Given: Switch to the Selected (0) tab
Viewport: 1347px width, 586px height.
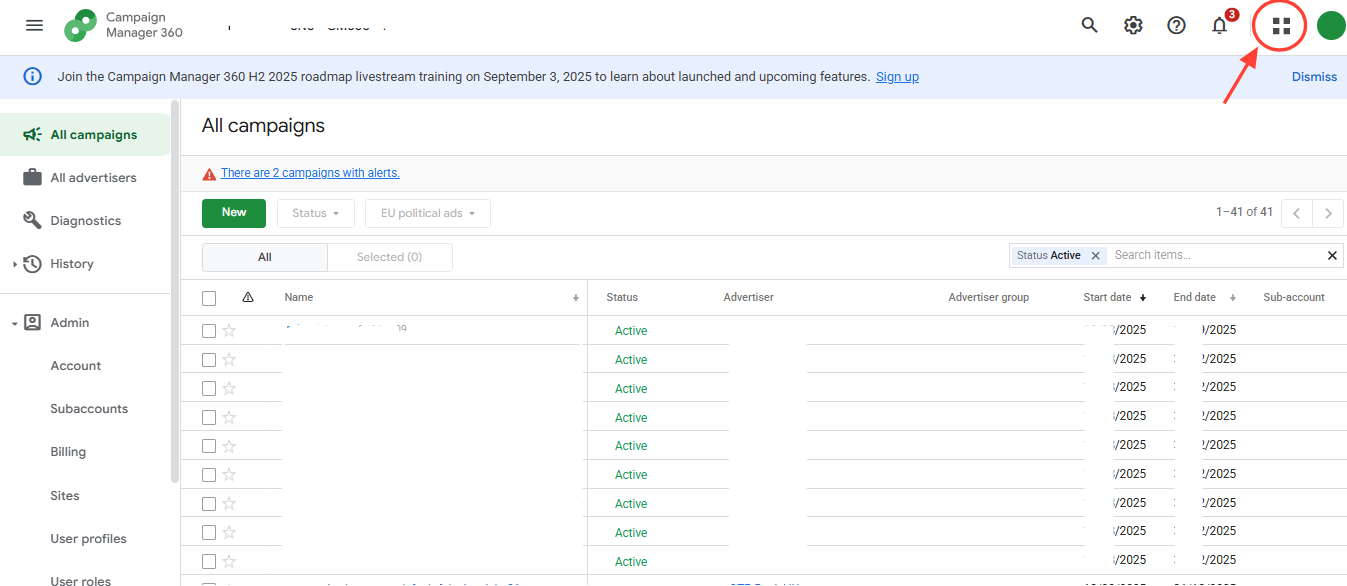Looking at the screenshot, I should click(x=389, y=257).
